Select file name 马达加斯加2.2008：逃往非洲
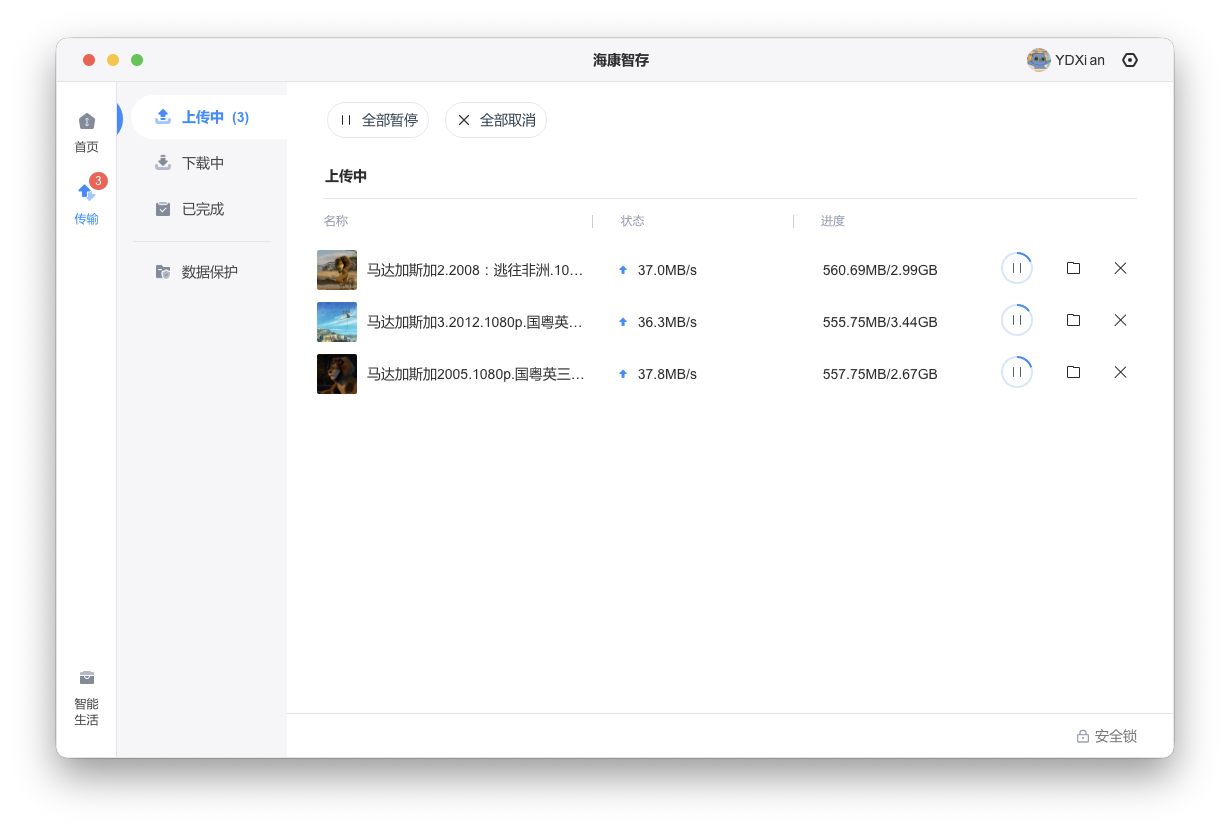Screen dimensions: 1230x832 [475, 270]
